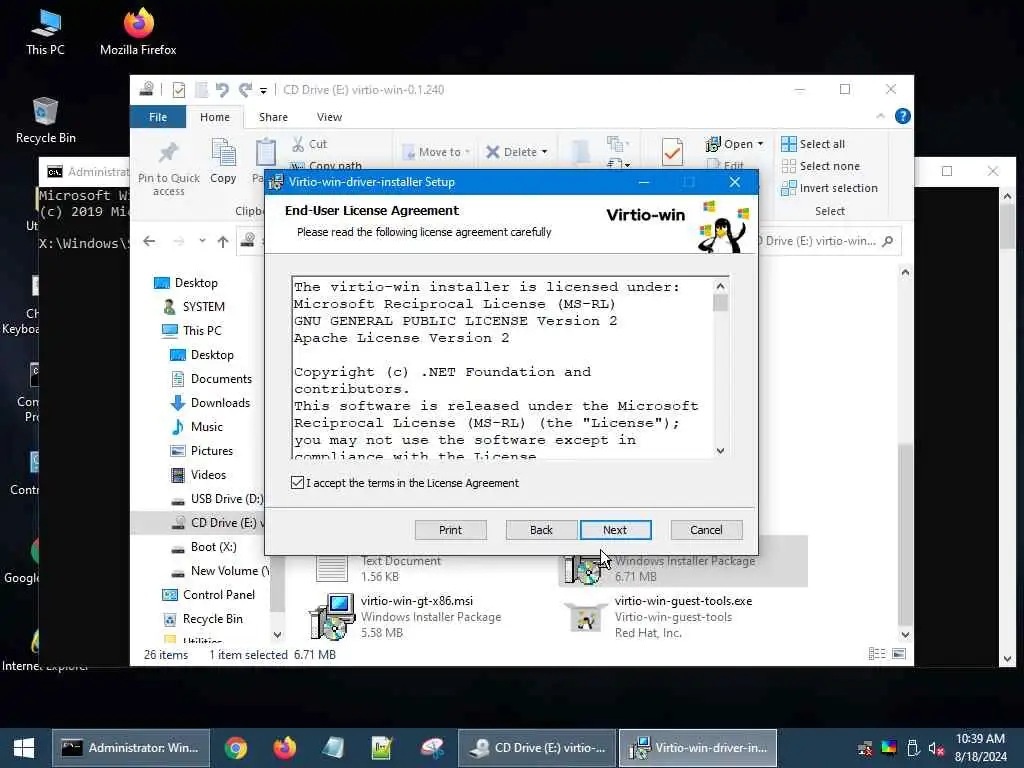Viewport: 1024px width, 768px height.
Task: Click Redo in Quick Access Toolbar
Action: pyautogui.click(x=245, y=89)
